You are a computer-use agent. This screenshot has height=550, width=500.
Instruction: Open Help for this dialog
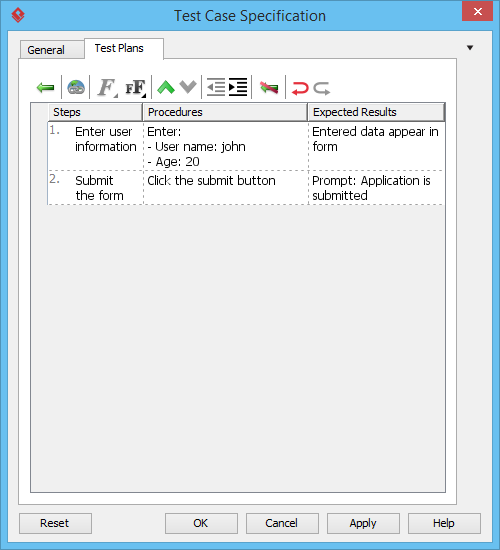(x=444, y=523)
